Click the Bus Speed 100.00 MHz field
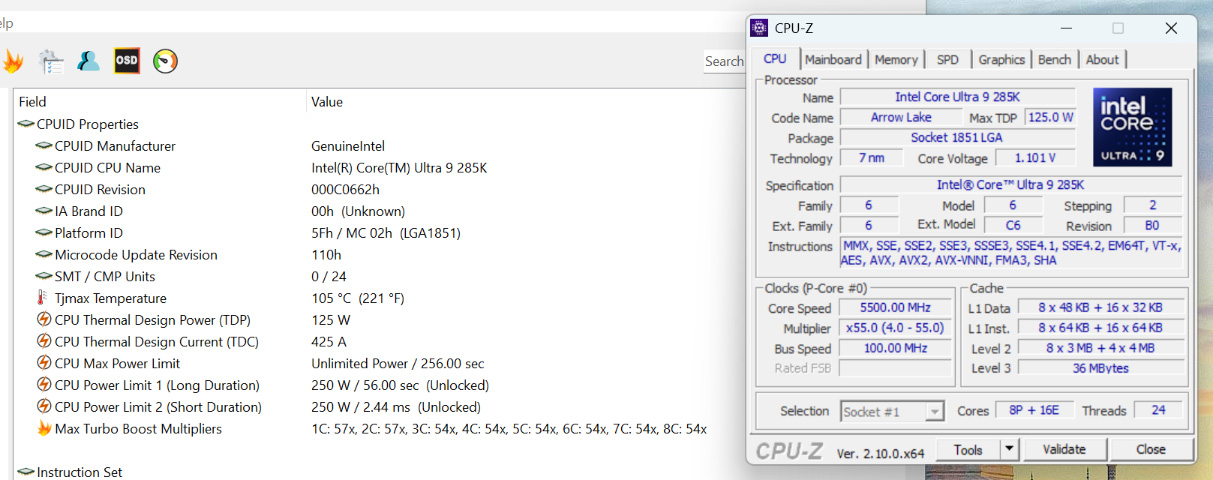 point(893,349)
